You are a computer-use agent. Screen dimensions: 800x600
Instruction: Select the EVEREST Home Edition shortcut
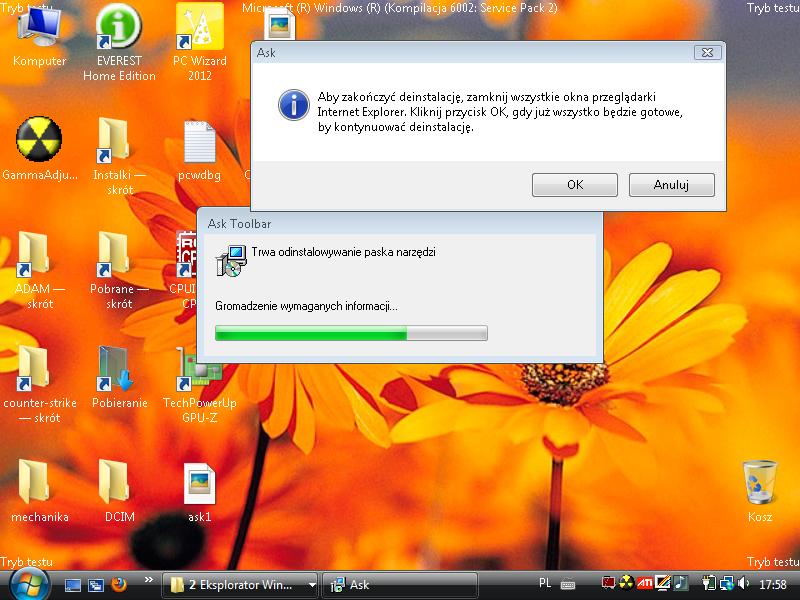pos(119,43)
